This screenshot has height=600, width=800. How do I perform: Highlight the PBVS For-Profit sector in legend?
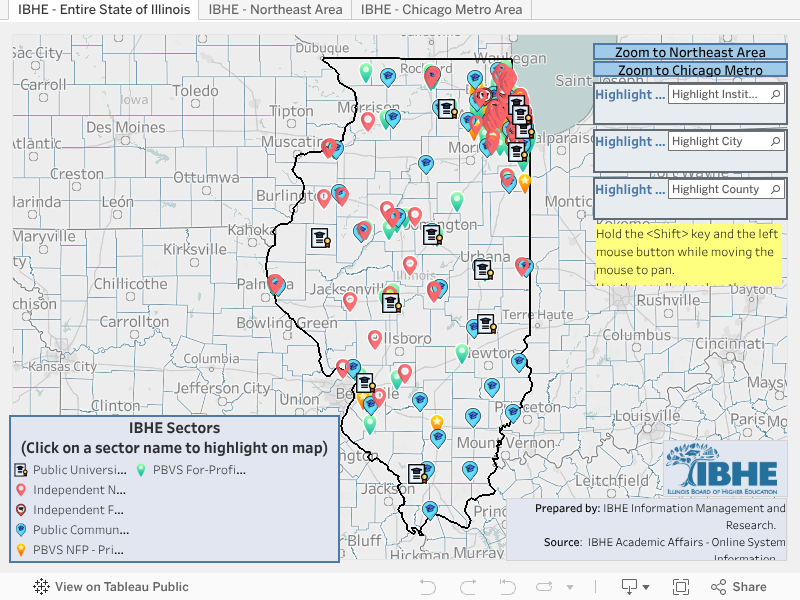coord(199,470)
